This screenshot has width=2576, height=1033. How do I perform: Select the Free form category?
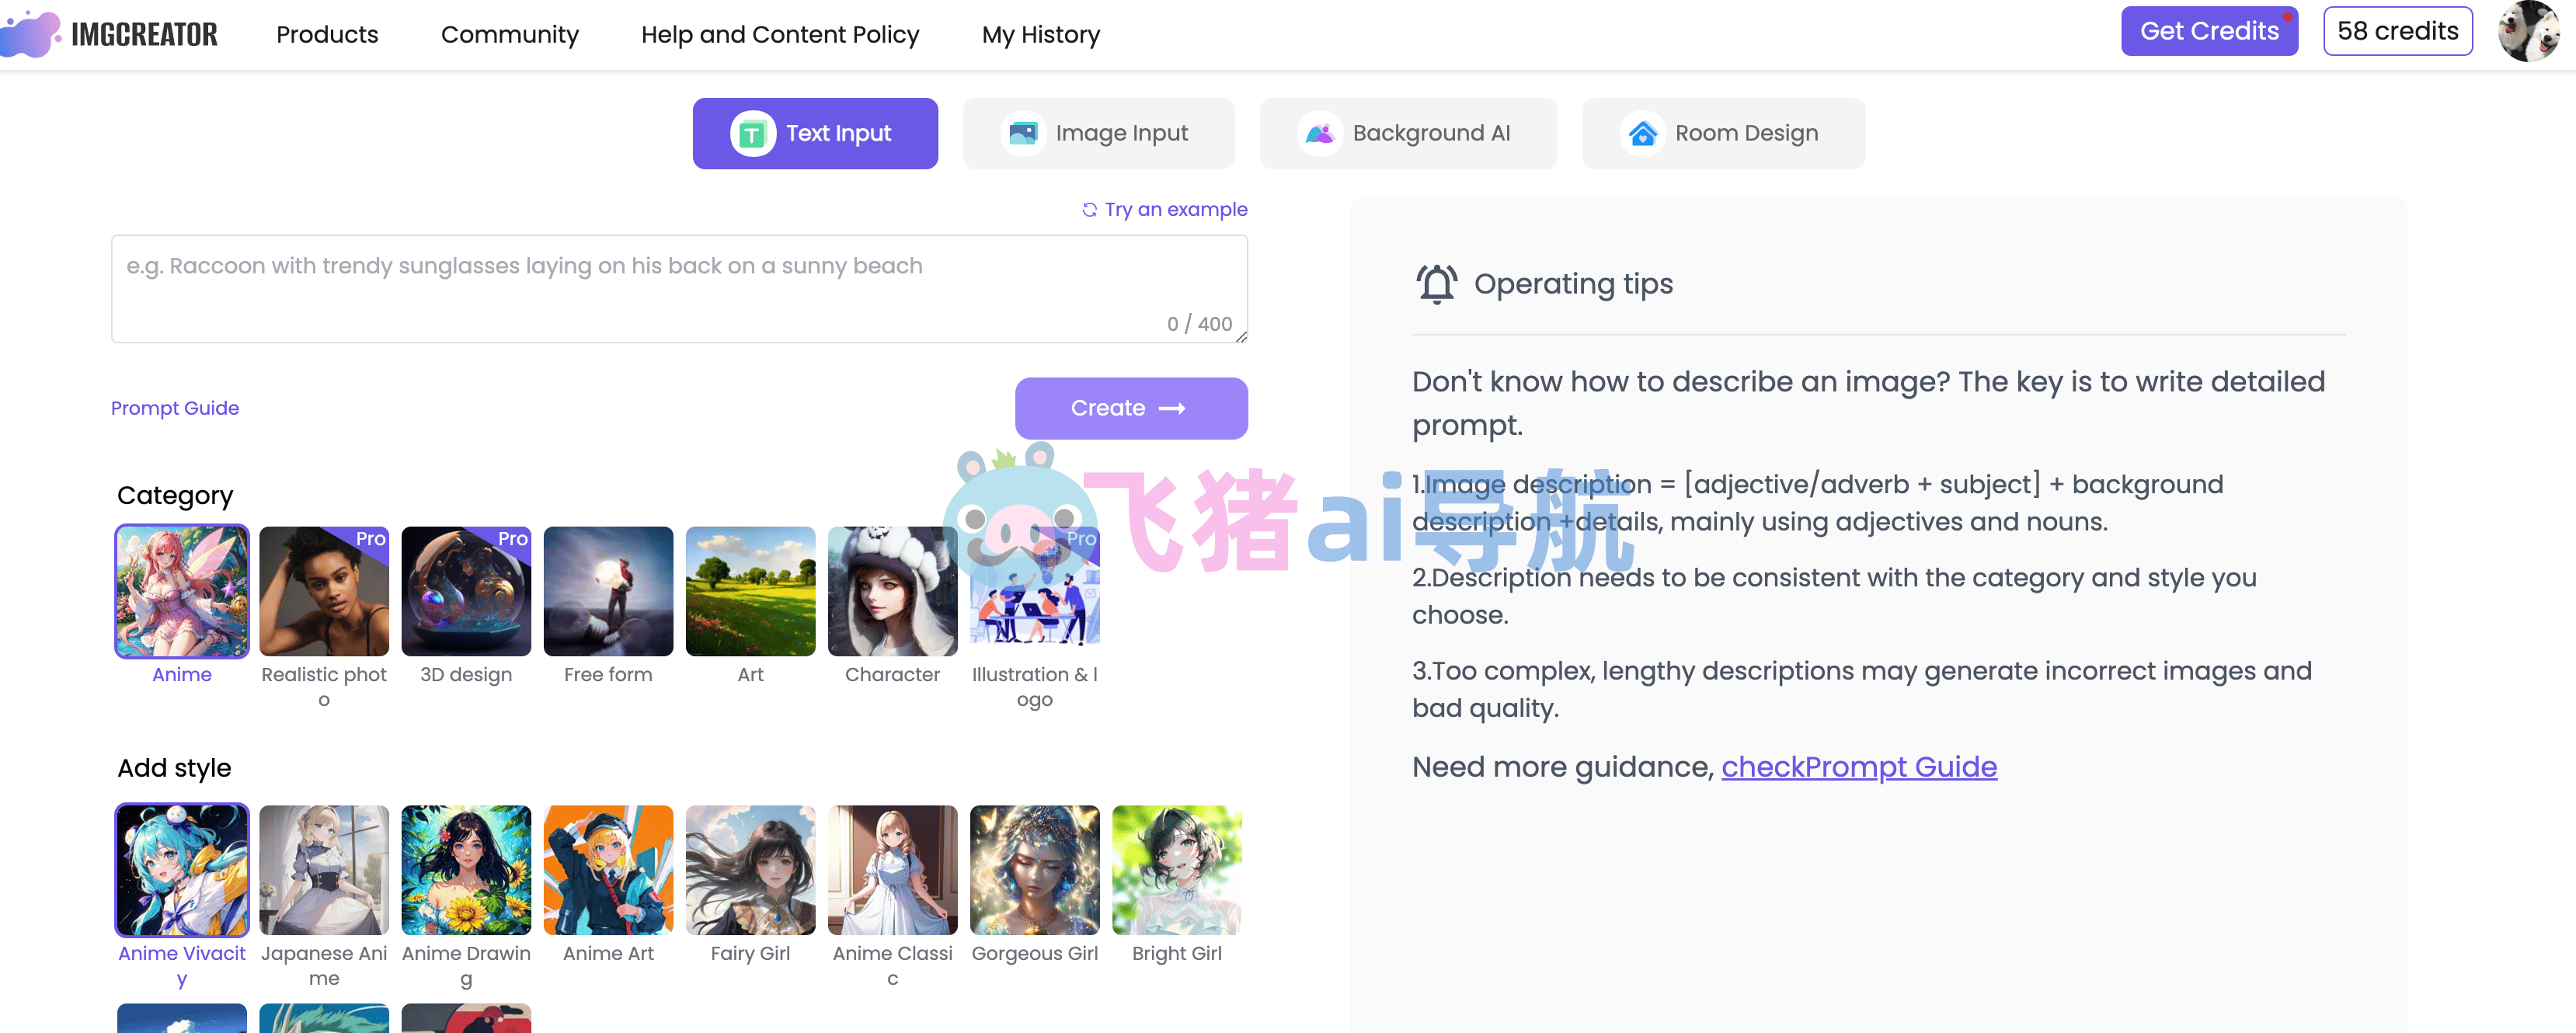click(608, 591)
